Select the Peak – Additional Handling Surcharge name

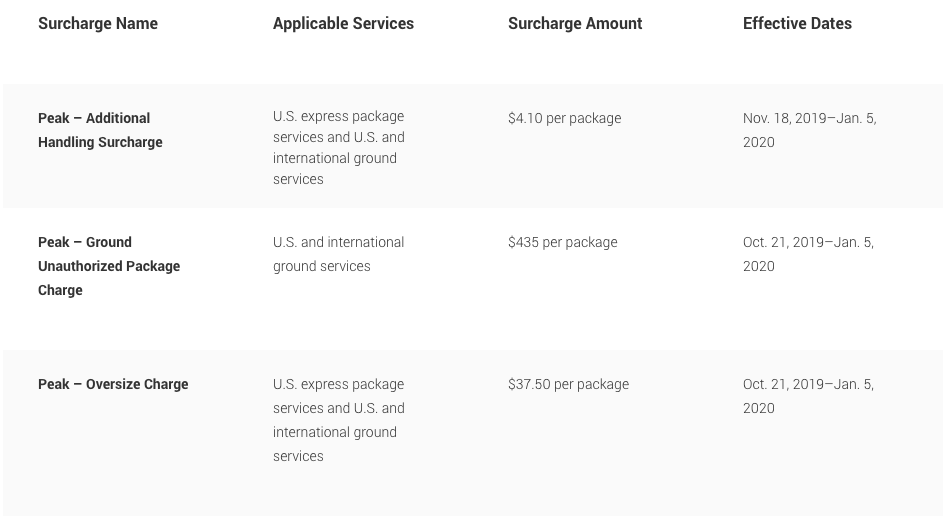(x=100, y=130)
